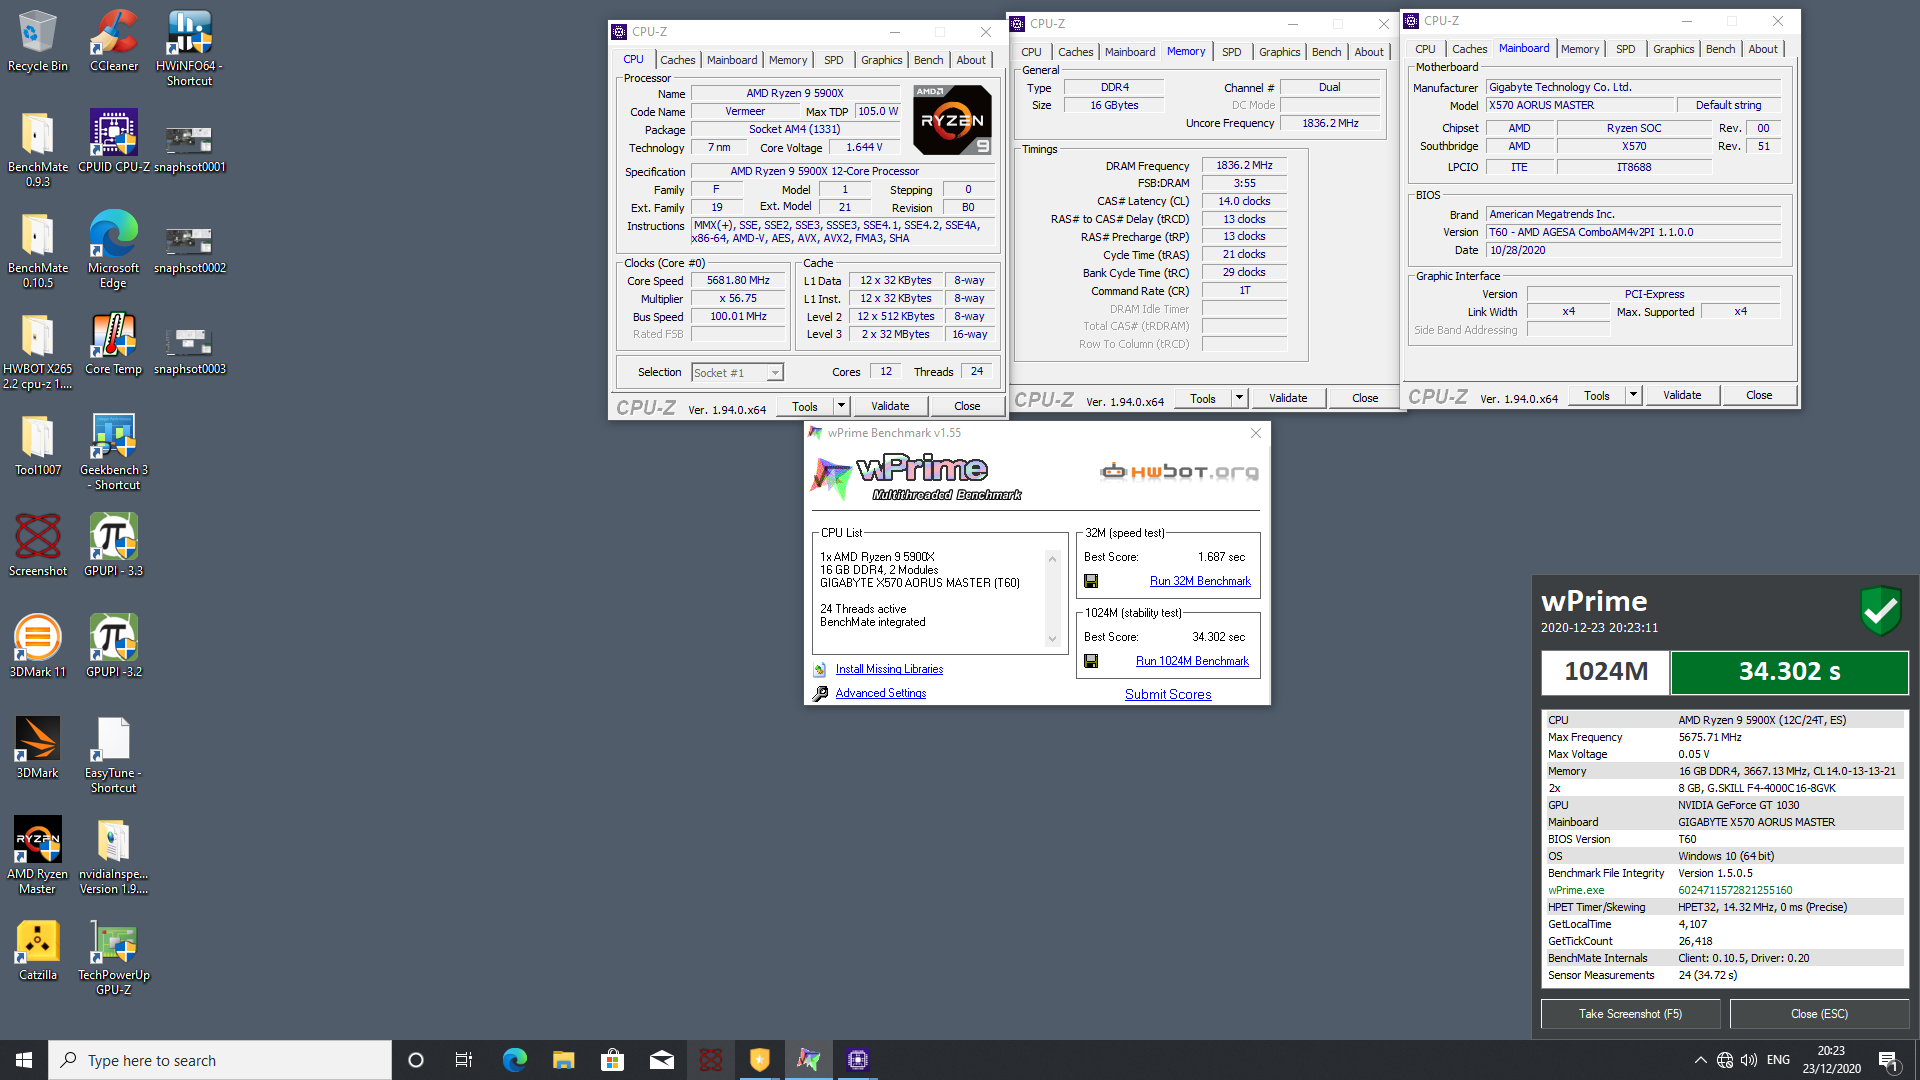Viewport: 1920px width, 1080px height.
Task: Open the notification center icon
Action: click(1889, 1060)
